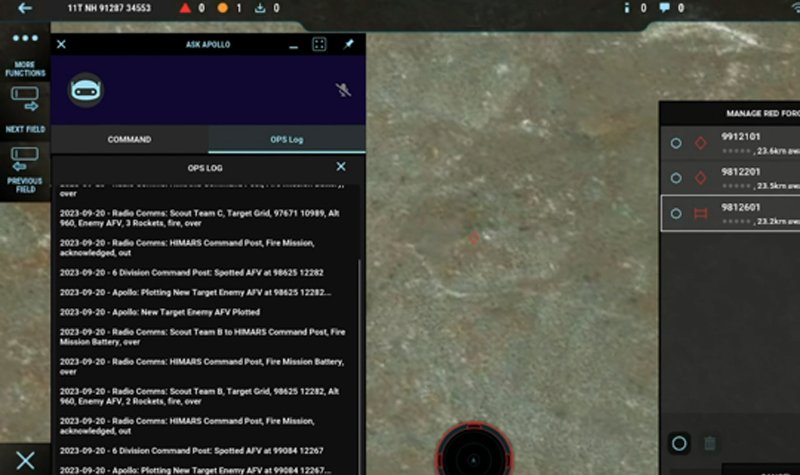This screenshot has height=475, width=800.
Task: Close the Ask Apollo panel
Action: [61, 44]
